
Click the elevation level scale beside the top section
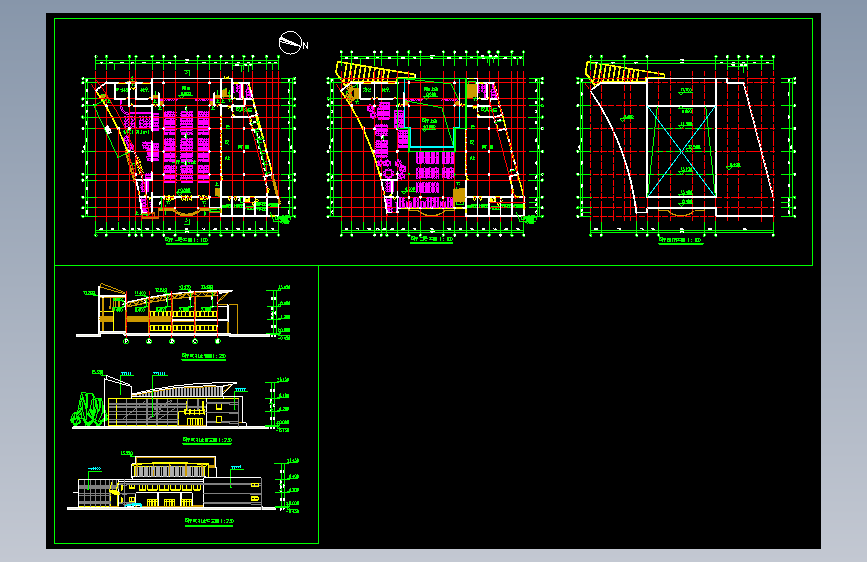(x=279, y=313)
